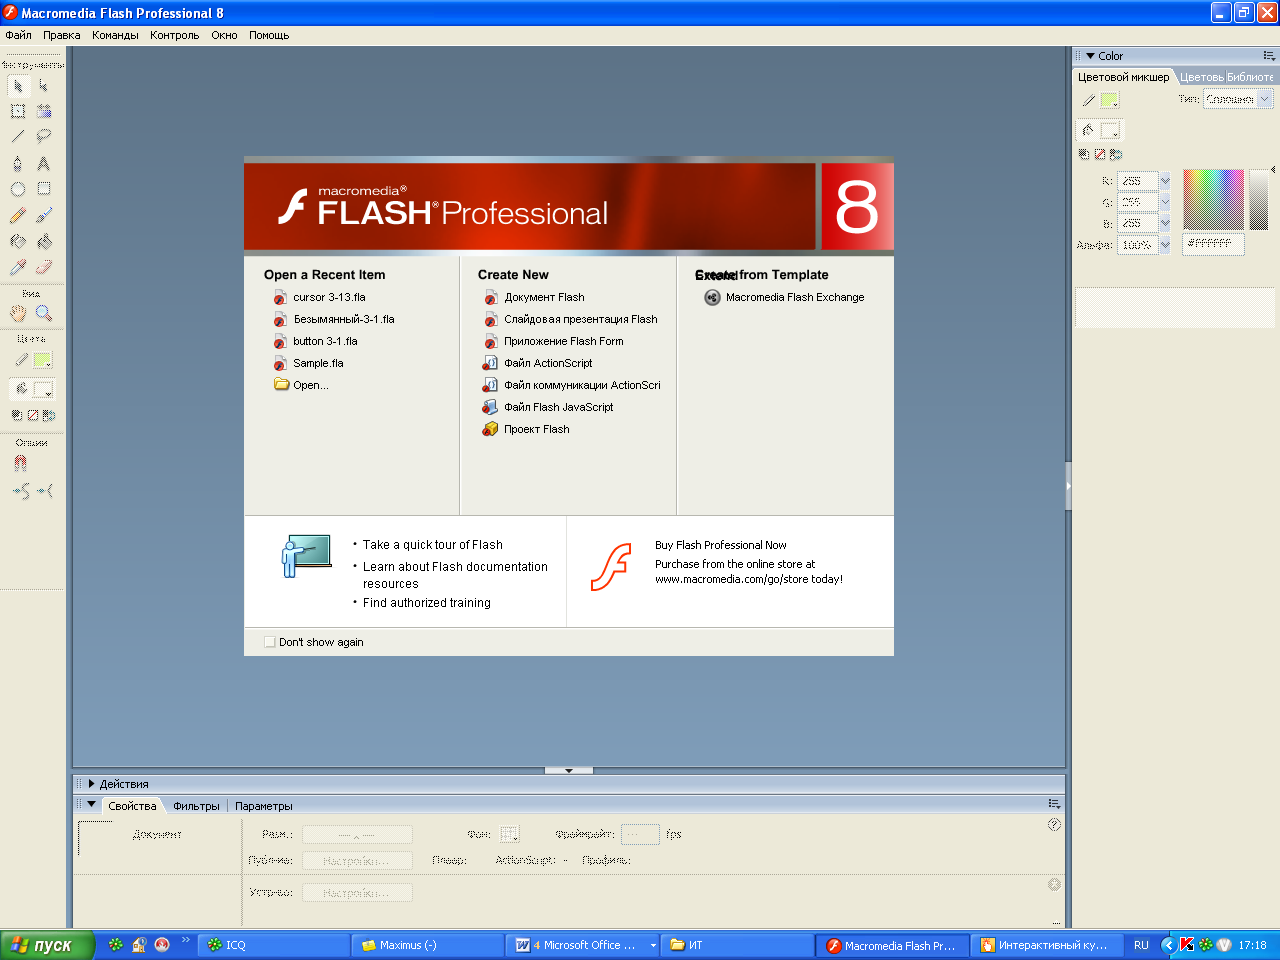Select the Hand tool
Viewport: 1280px width, 960px height.
18,313
